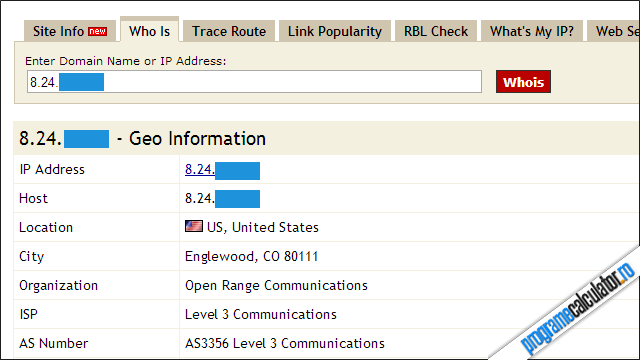Open the partially visible Web Se tab
Image resolution: width=640 pixels, height=360 pixels.
(x=613, y=31)
